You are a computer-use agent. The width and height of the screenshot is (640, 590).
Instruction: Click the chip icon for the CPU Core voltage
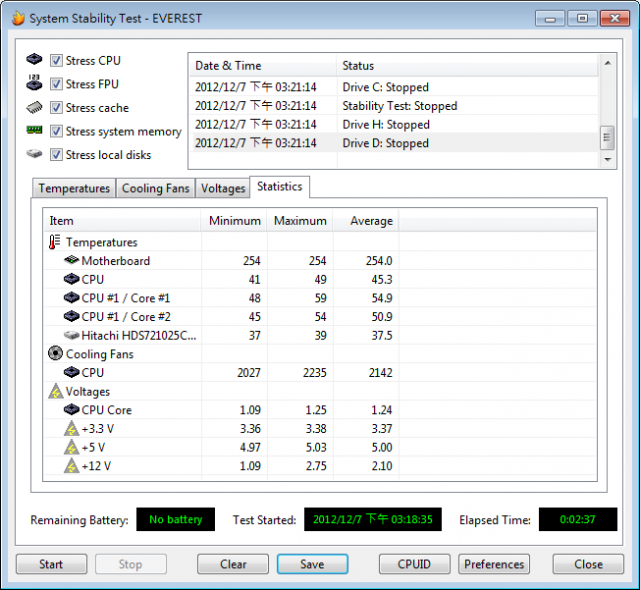click(x=71, y=409)
